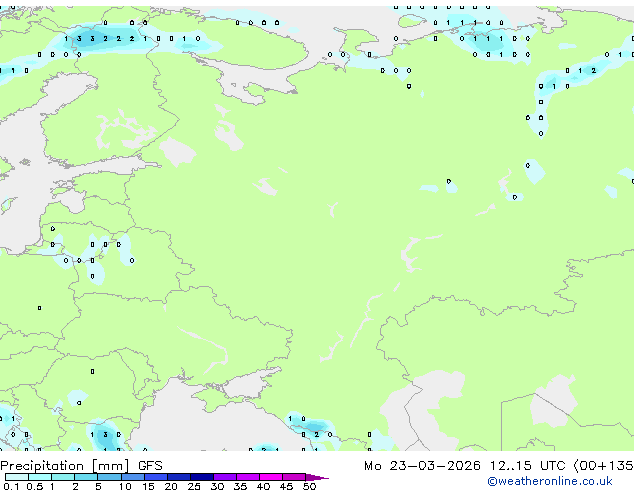Image resolution: width=634 pixels, height=490 pixels.
Task: Click the '0.1' tick label on legend
Action: [10, 486]
